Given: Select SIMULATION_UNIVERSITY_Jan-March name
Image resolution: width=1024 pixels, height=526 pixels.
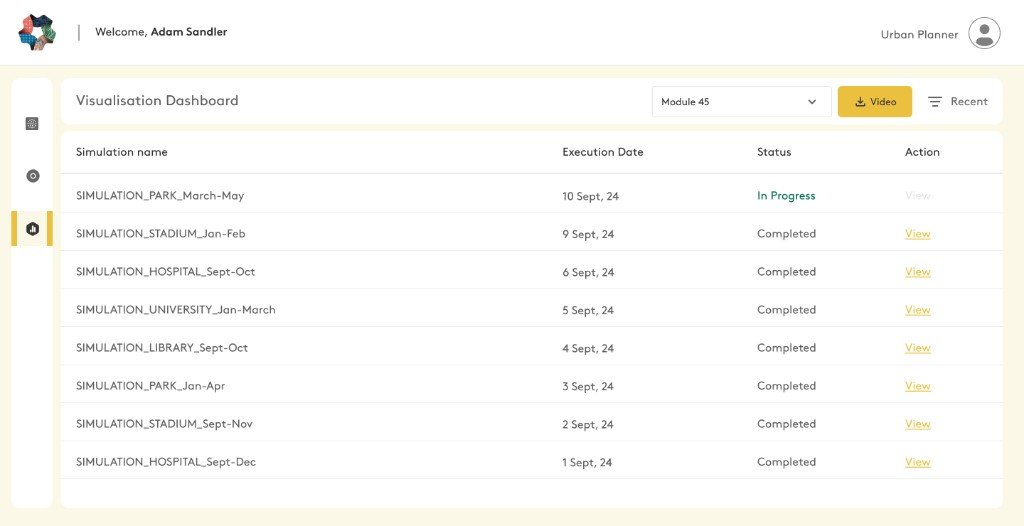Looking at the screenshot, I should 176,310.
